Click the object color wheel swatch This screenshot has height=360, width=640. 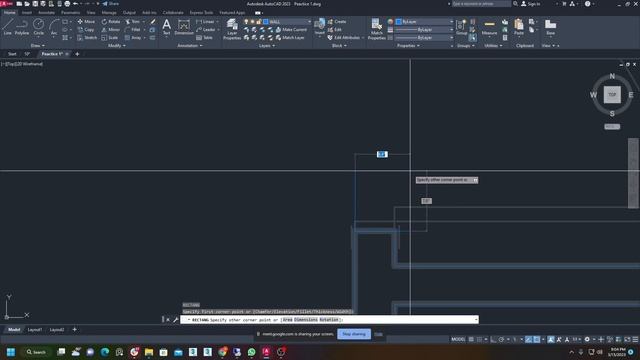pos(390,22)
